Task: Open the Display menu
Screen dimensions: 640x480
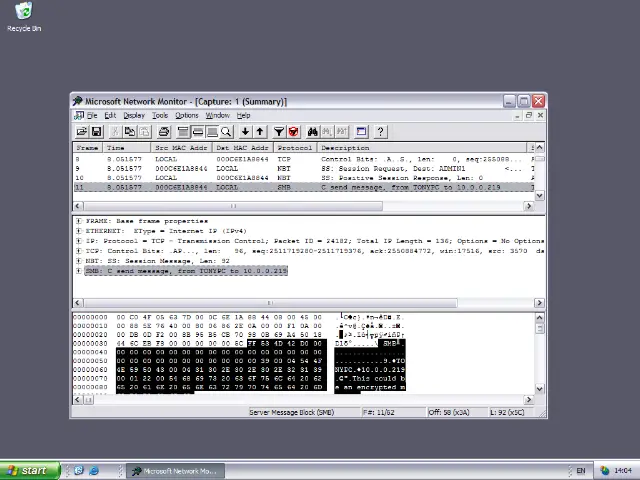Action: [x=134, y=116]
